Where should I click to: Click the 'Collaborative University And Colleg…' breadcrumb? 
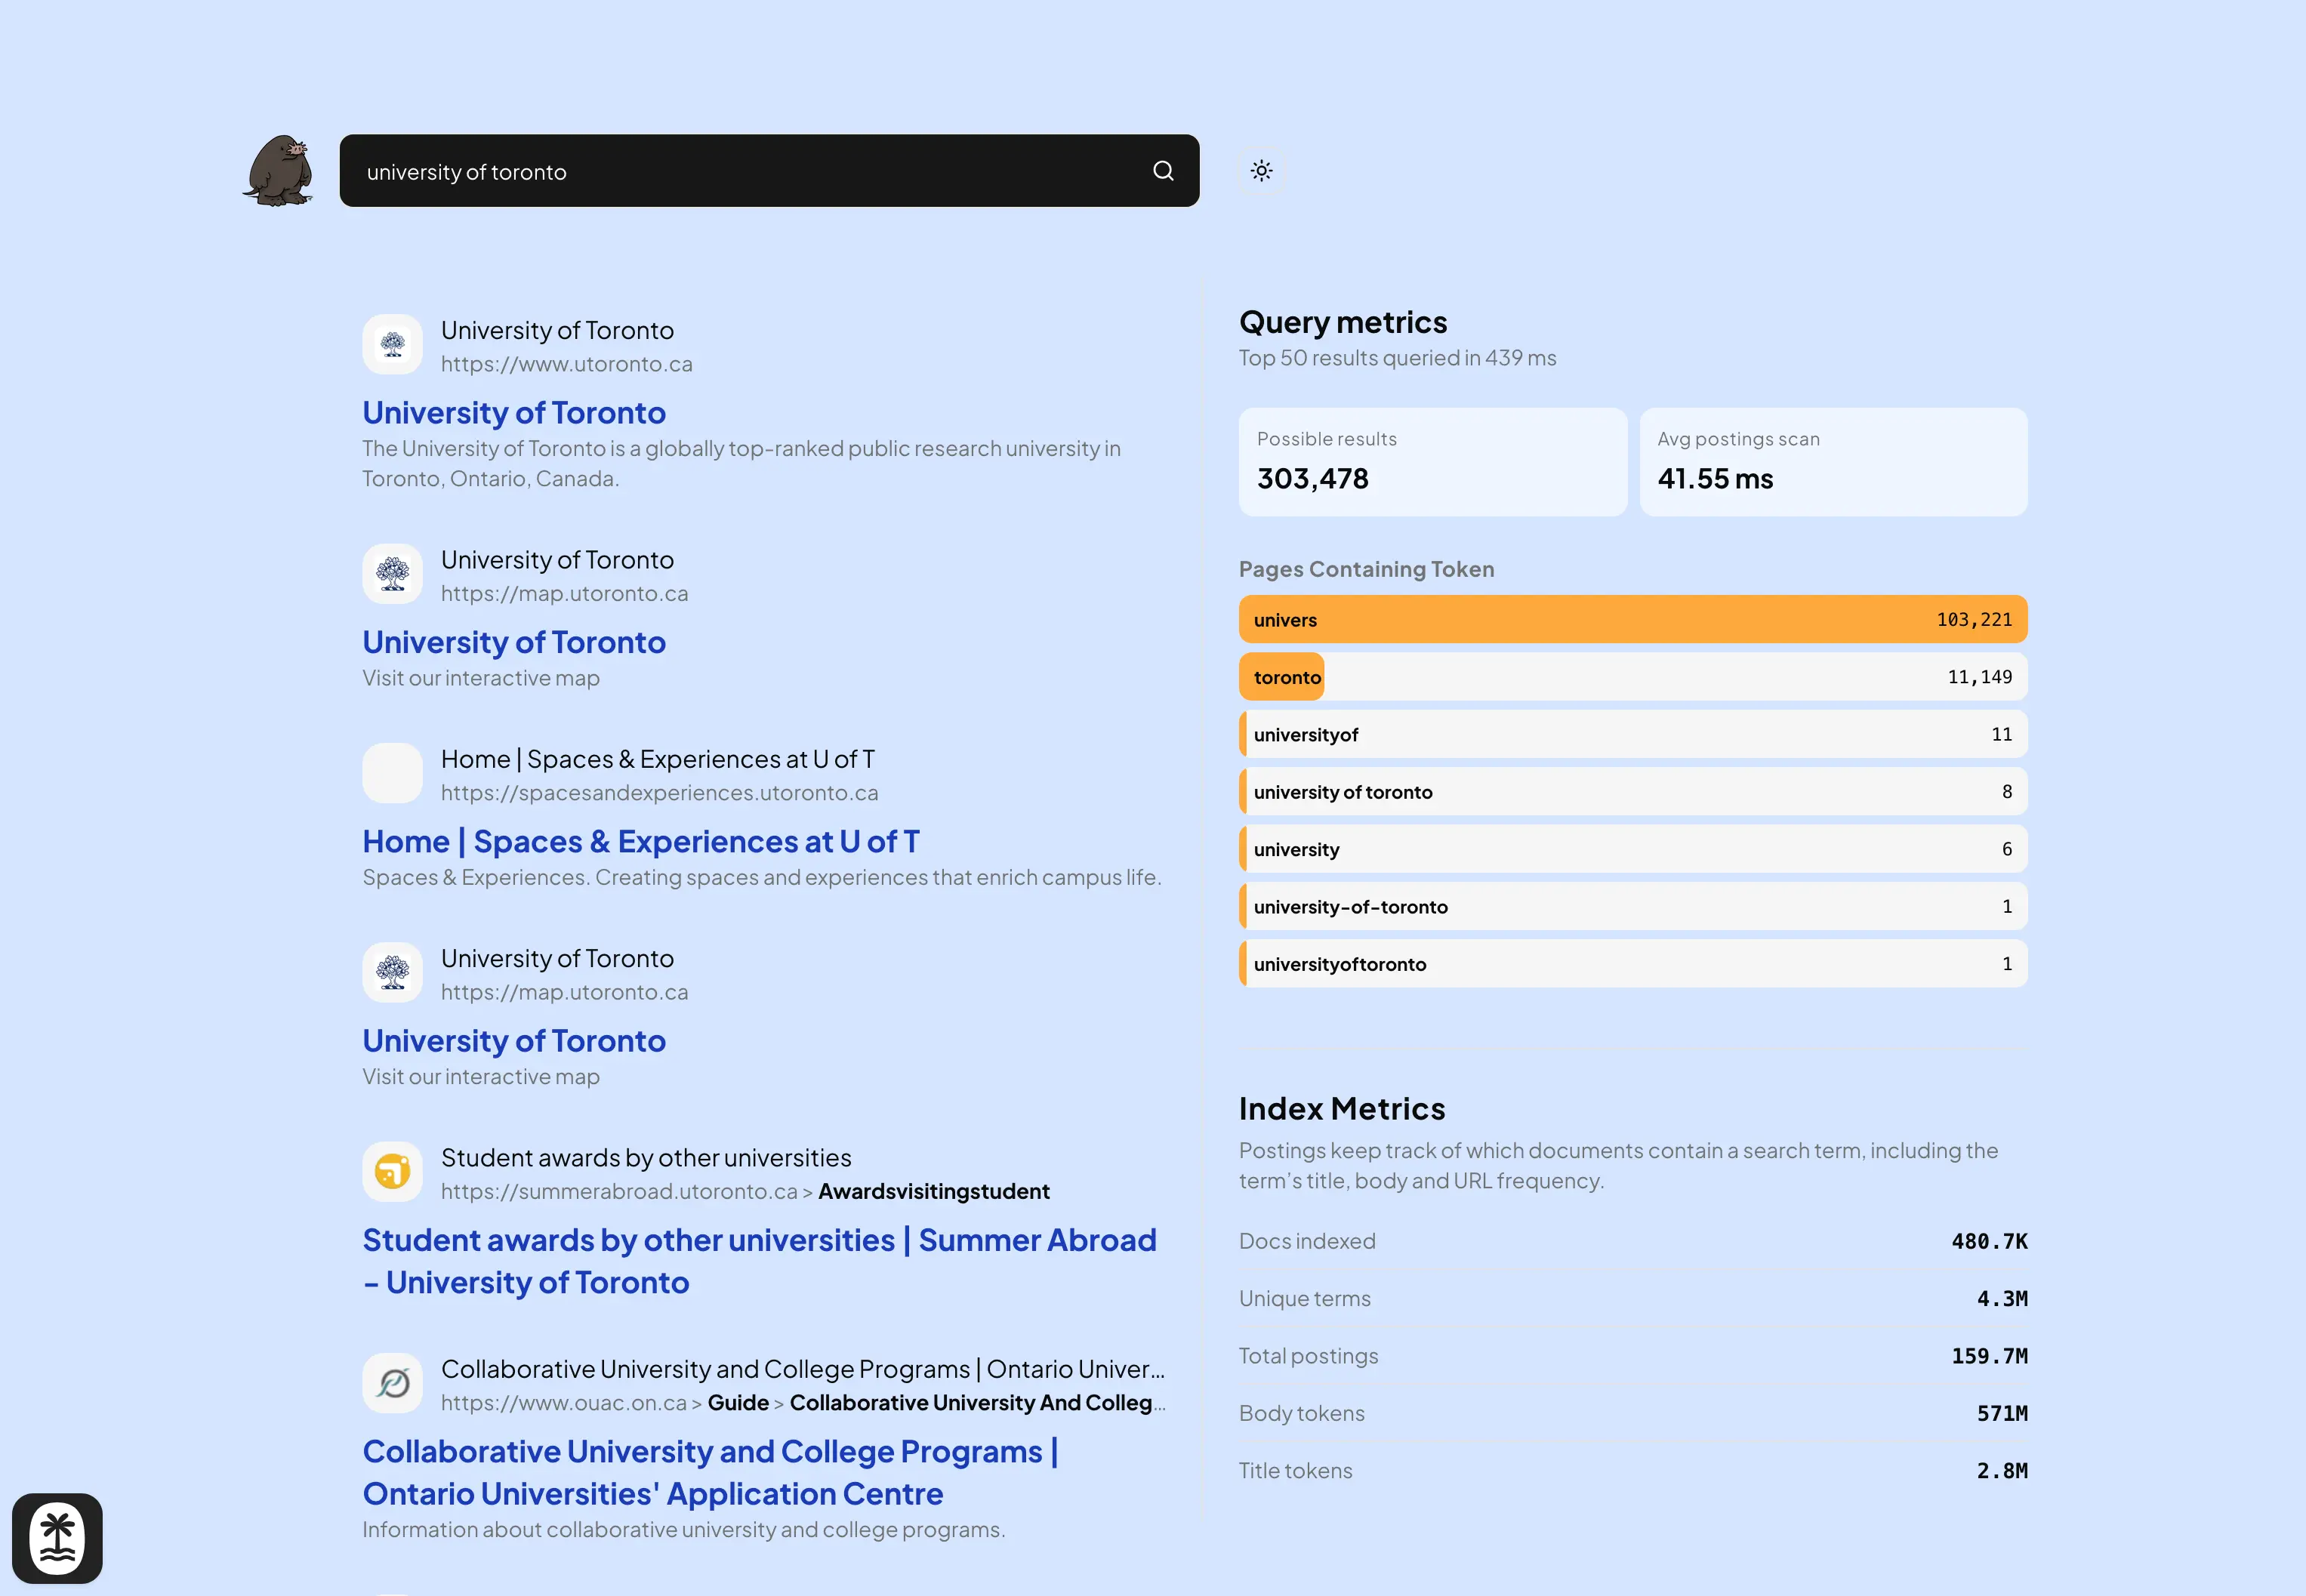click(x=977, y=1402)
